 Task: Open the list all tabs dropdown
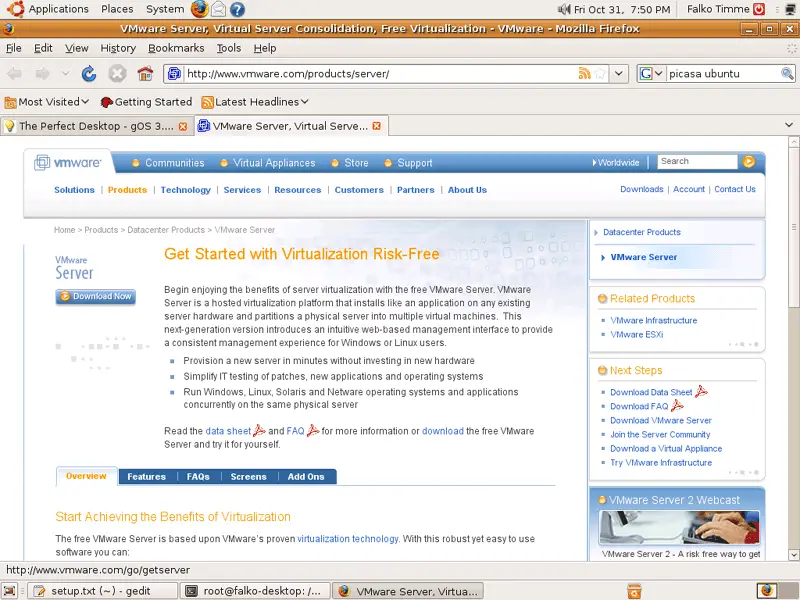pyautogui.click(x=789, y=125)
